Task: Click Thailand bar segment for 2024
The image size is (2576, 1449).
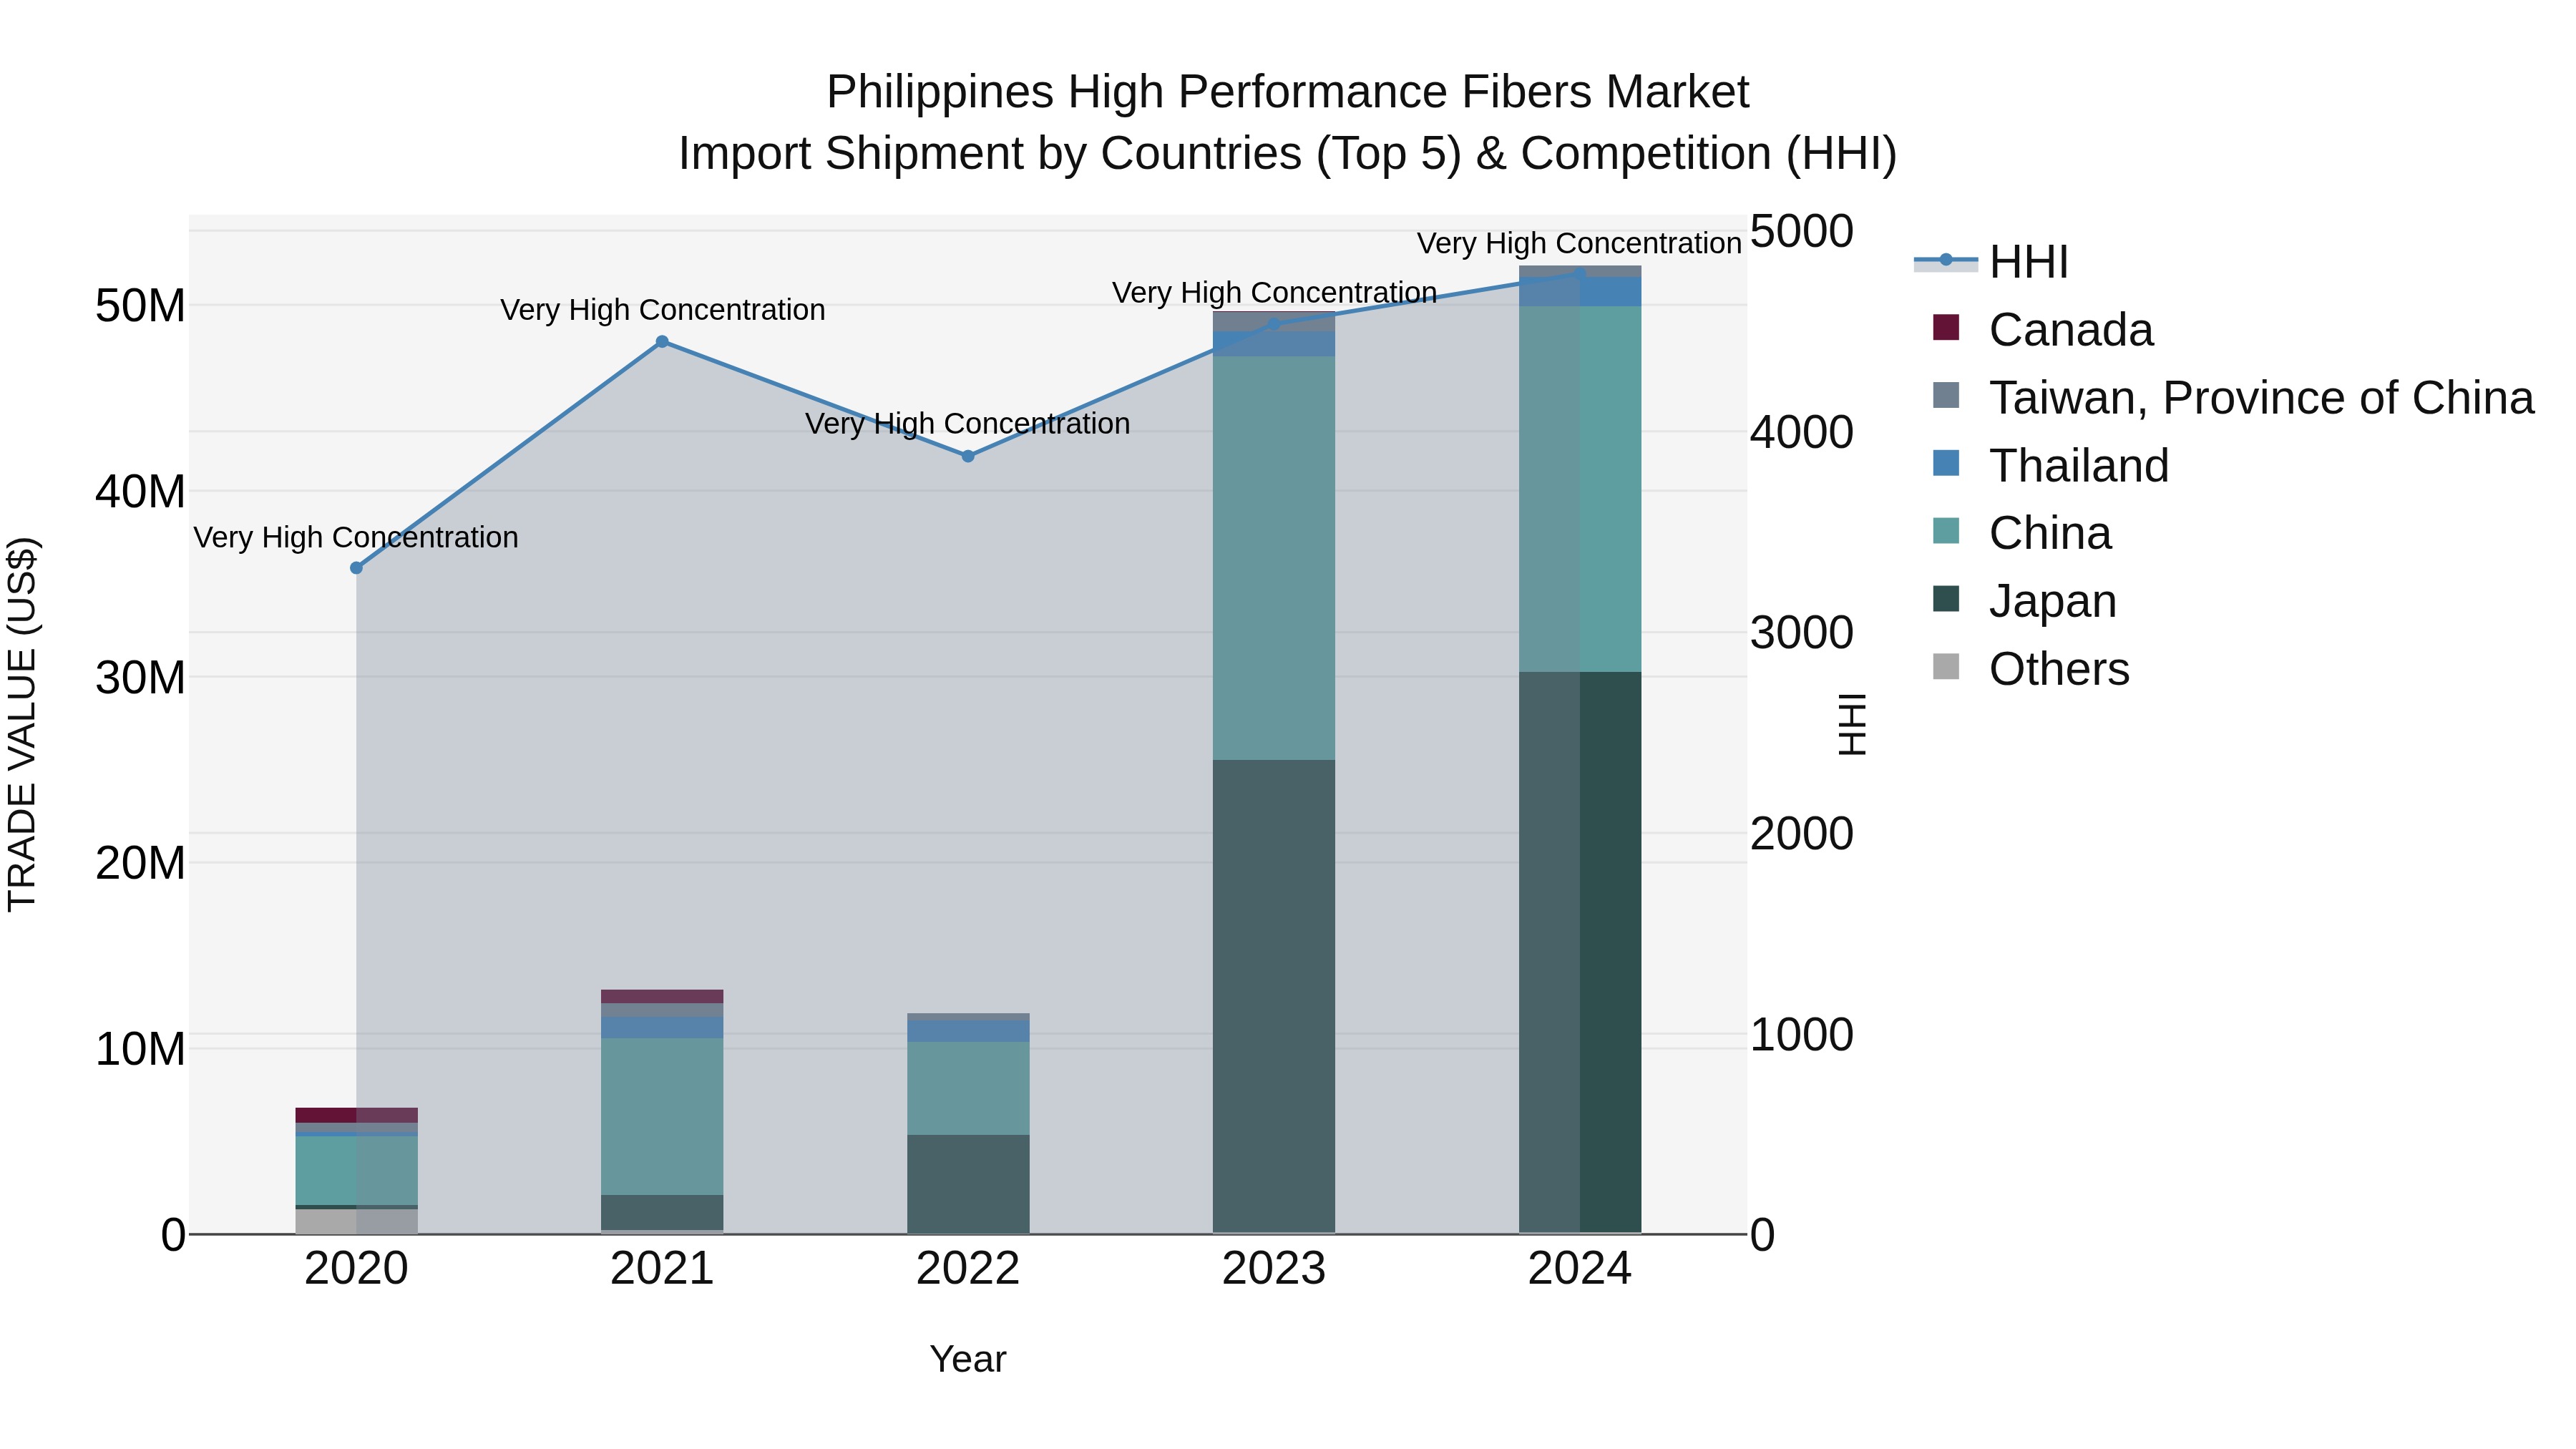Action: tap(1580, 292)
